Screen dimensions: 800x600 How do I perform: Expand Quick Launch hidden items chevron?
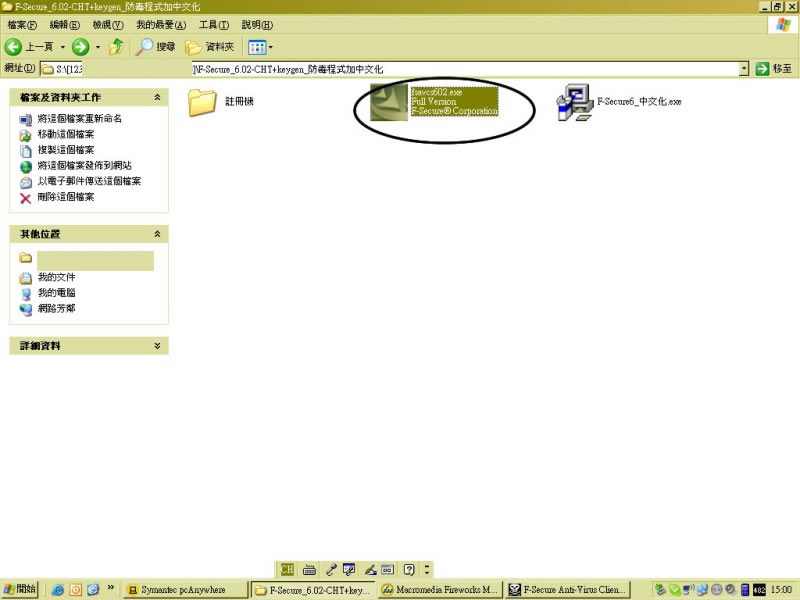coord(110,588)
